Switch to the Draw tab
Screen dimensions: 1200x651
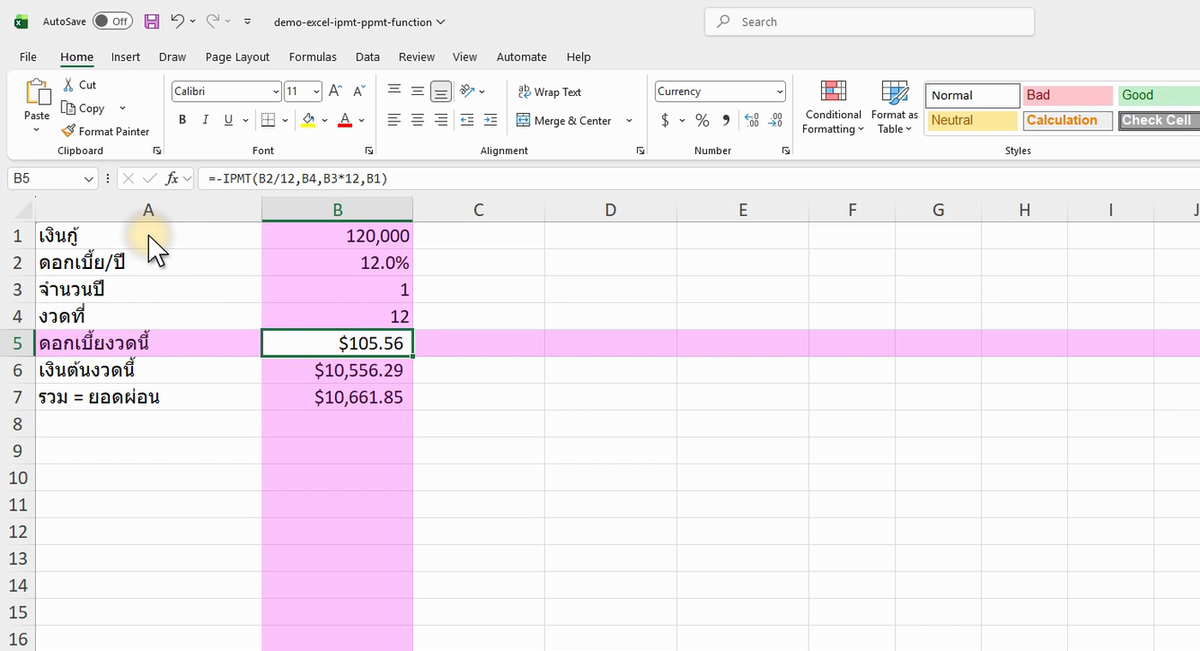[172, 57]
